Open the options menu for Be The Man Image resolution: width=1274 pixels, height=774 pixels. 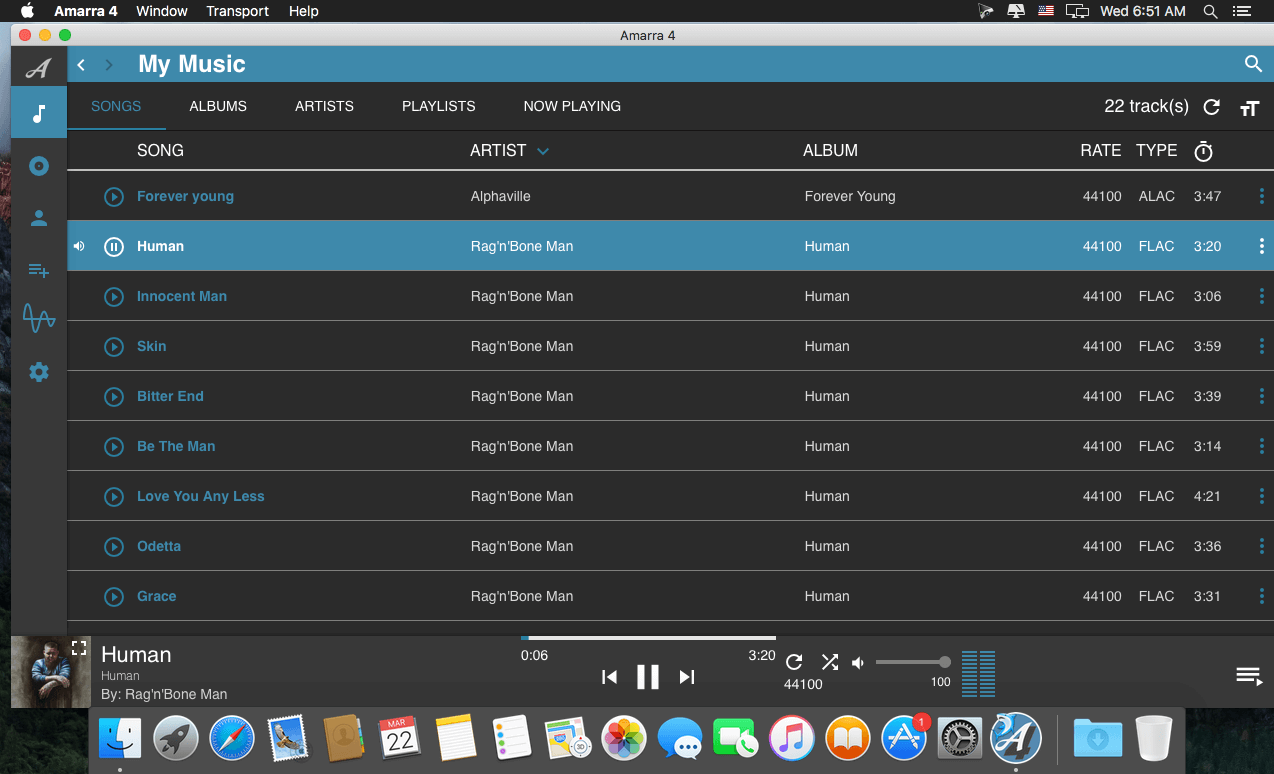(x=1261, y=446)
